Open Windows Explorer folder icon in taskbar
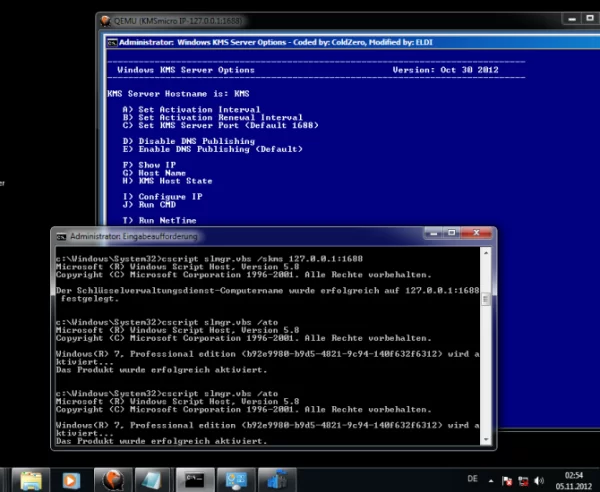 pyautogui.click(x=33, y=479)
